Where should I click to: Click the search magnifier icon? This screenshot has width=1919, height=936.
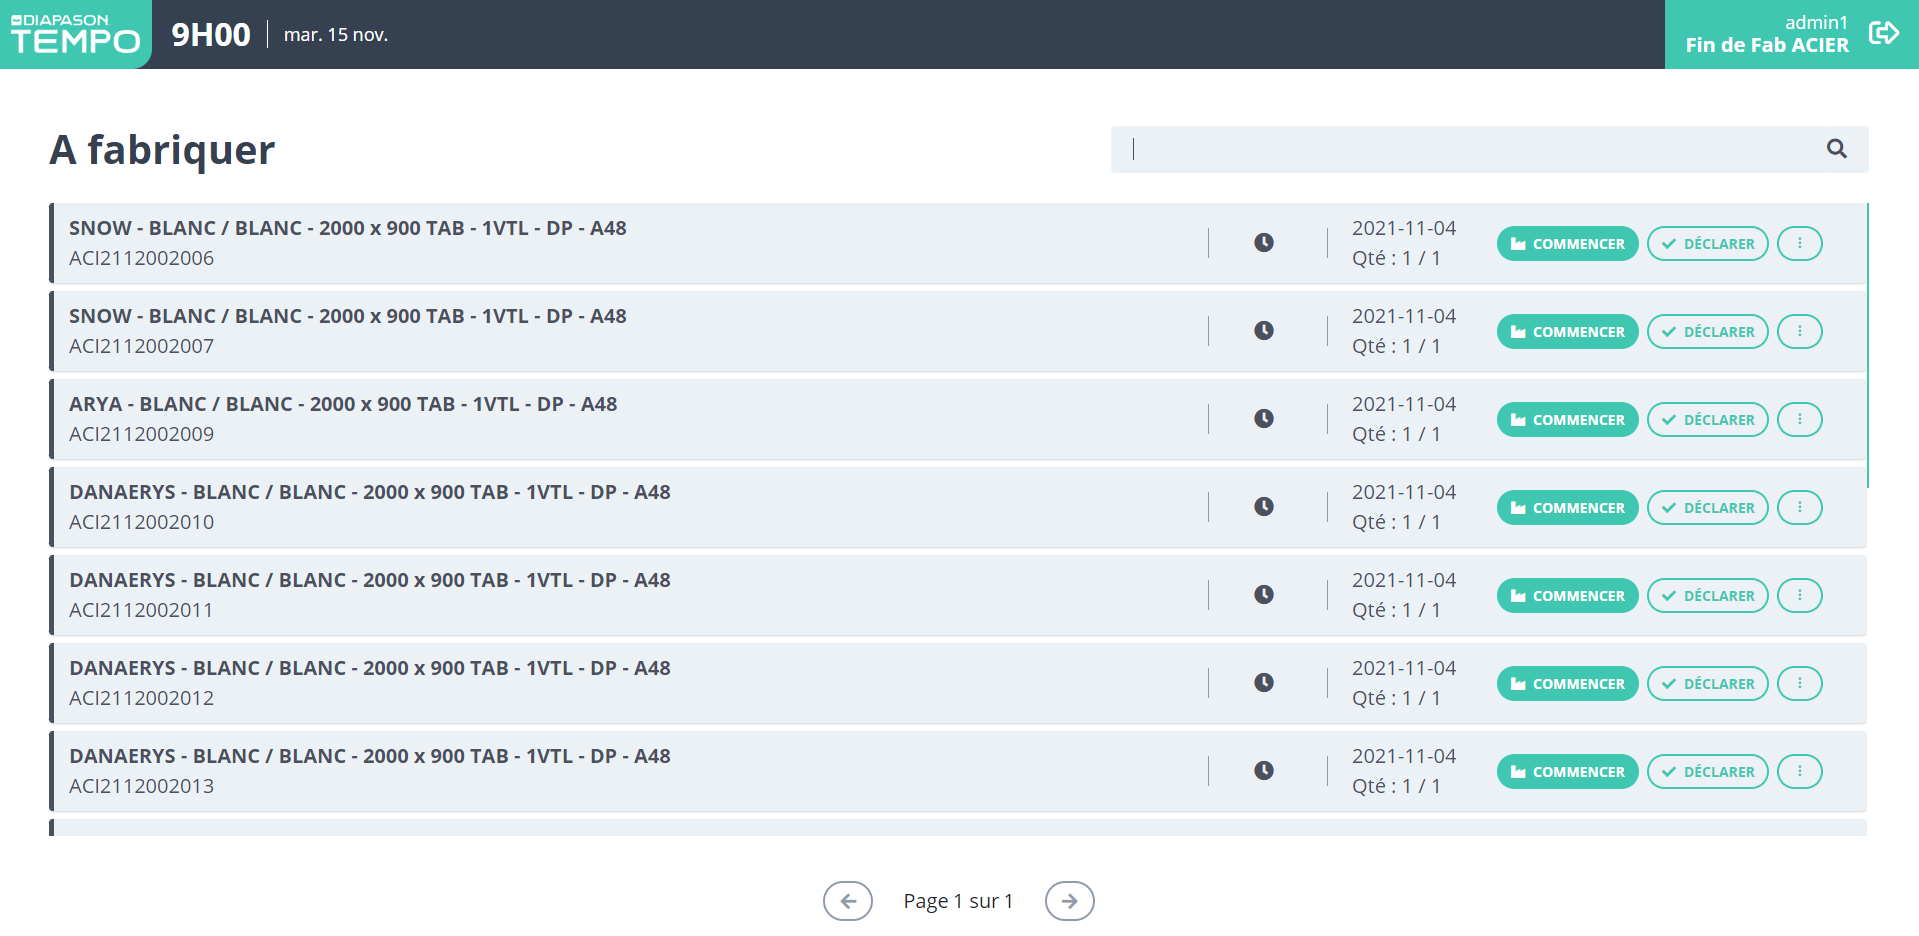(1836, 149)
